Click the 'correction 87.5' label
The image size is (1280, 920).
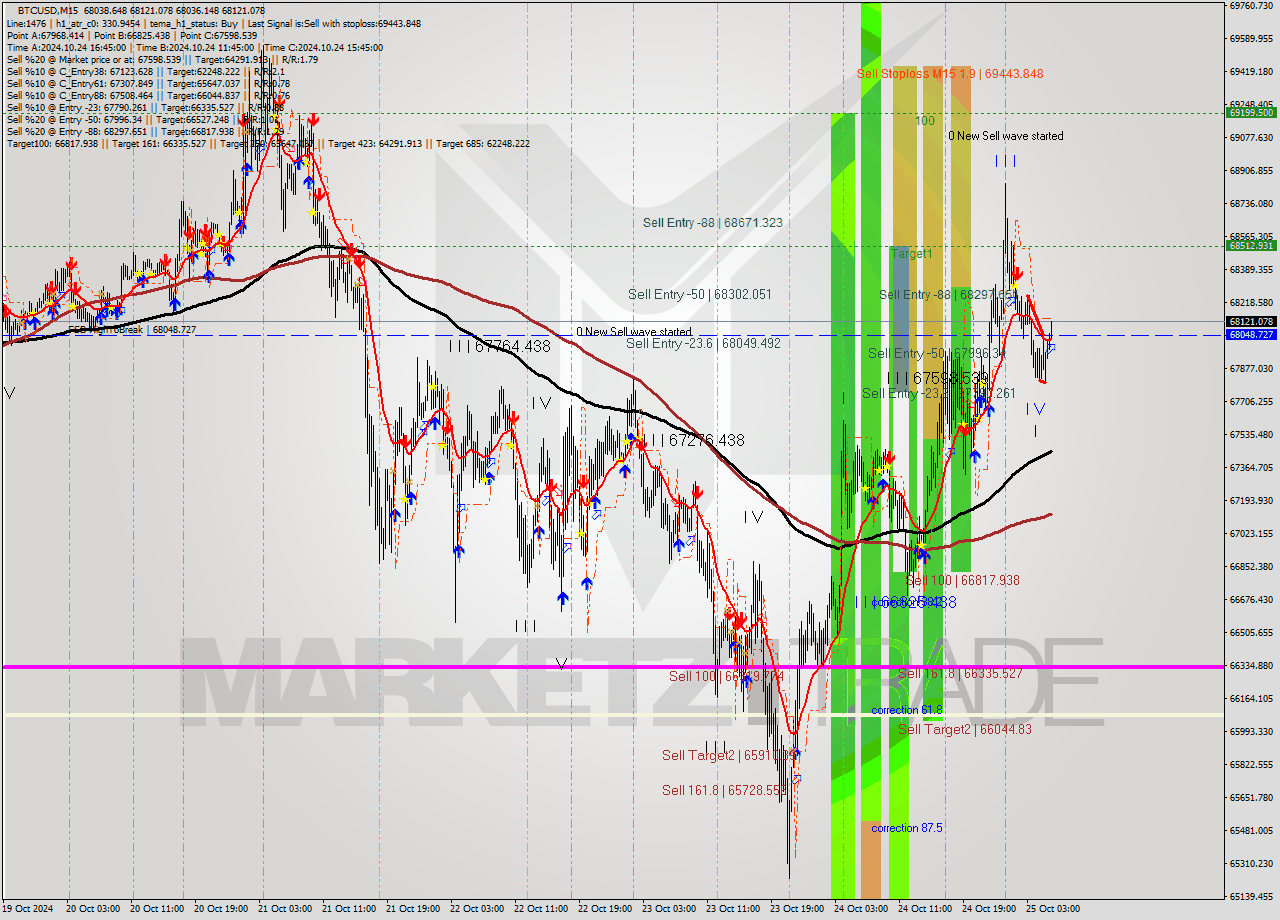906,828
